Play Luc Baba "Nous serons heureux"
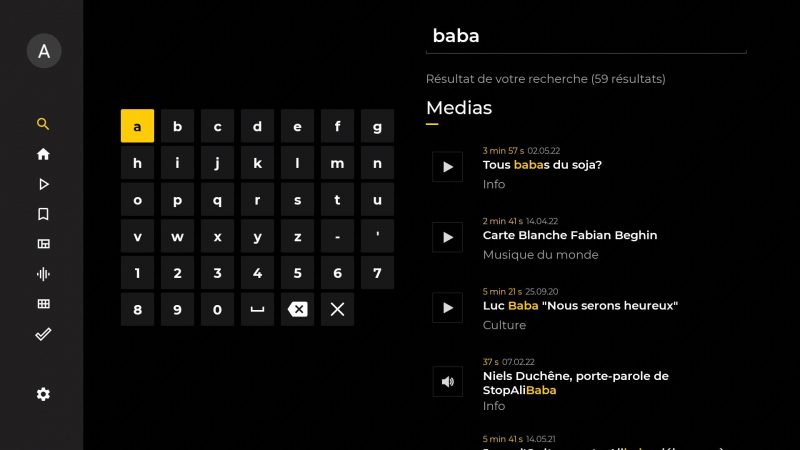The height and width of the screenshot is (450, 800). tap(447, 307)
